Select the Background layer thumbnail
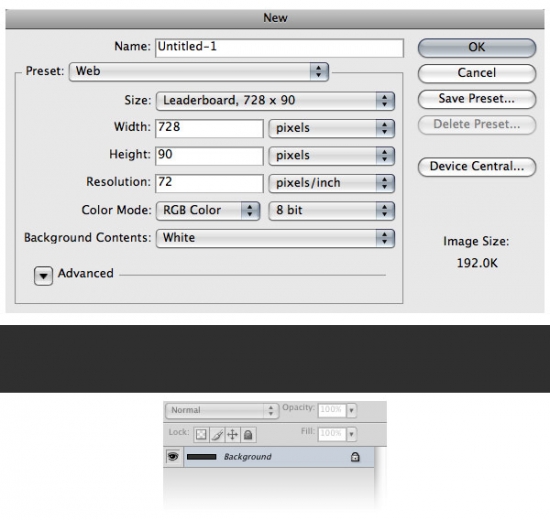Image resolution: width=550 pixels, height=520 pixels. click(x=201, y=457)
